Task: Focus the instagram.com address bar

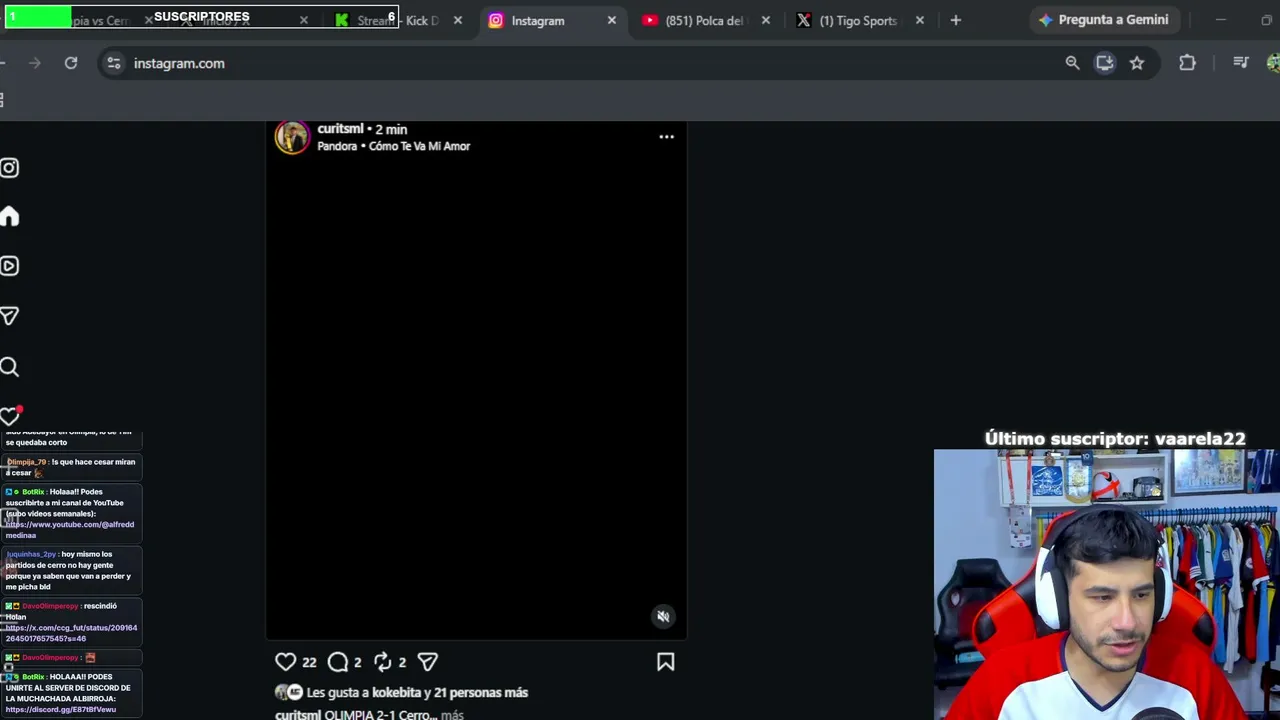Action: point(590,63)
